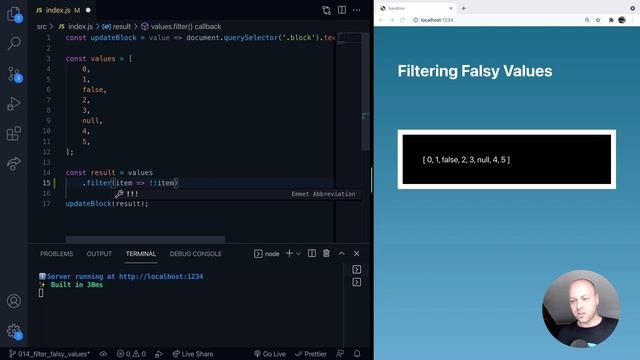Click the feedback icon in status bar
The height and width of the screenshot is (360, 640).
pyautogui.click(x=340, y=354)
